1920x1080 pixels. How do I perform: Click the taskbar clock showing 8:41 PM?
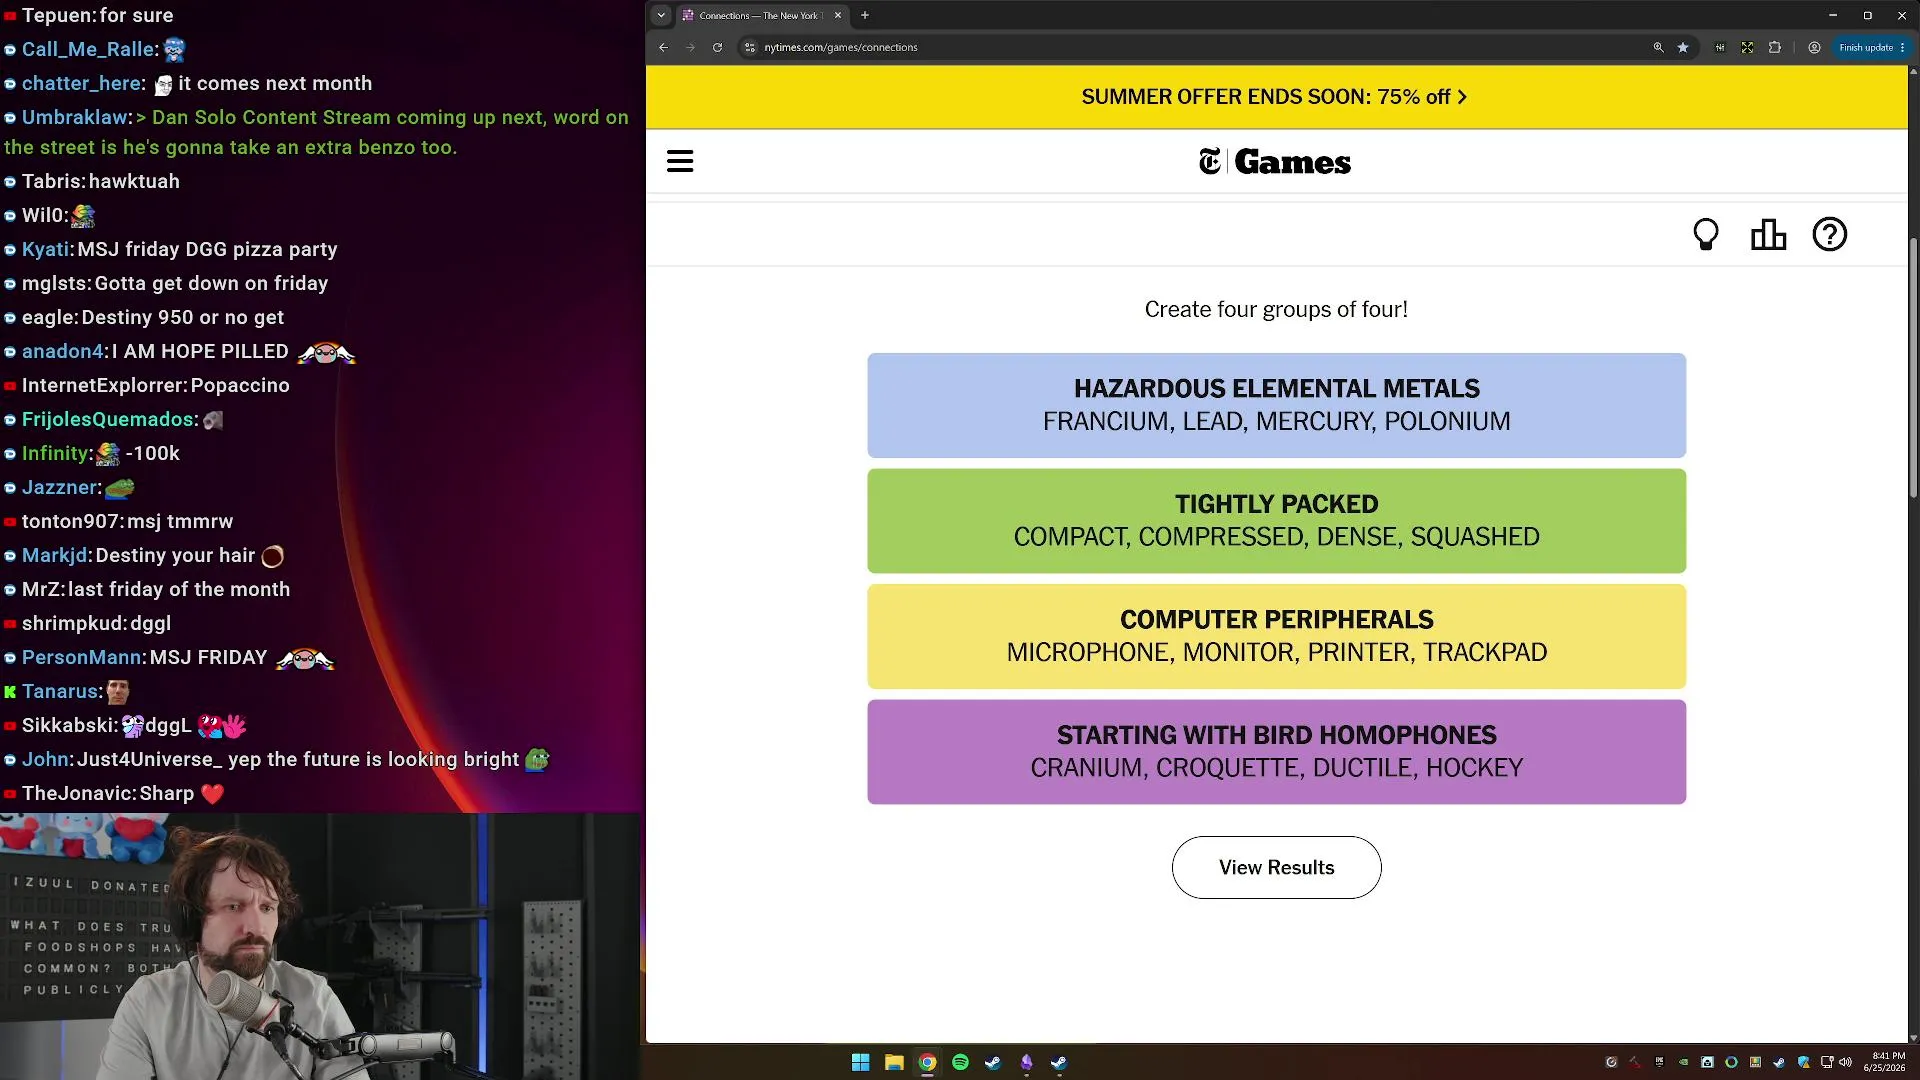(1884, 1062)
